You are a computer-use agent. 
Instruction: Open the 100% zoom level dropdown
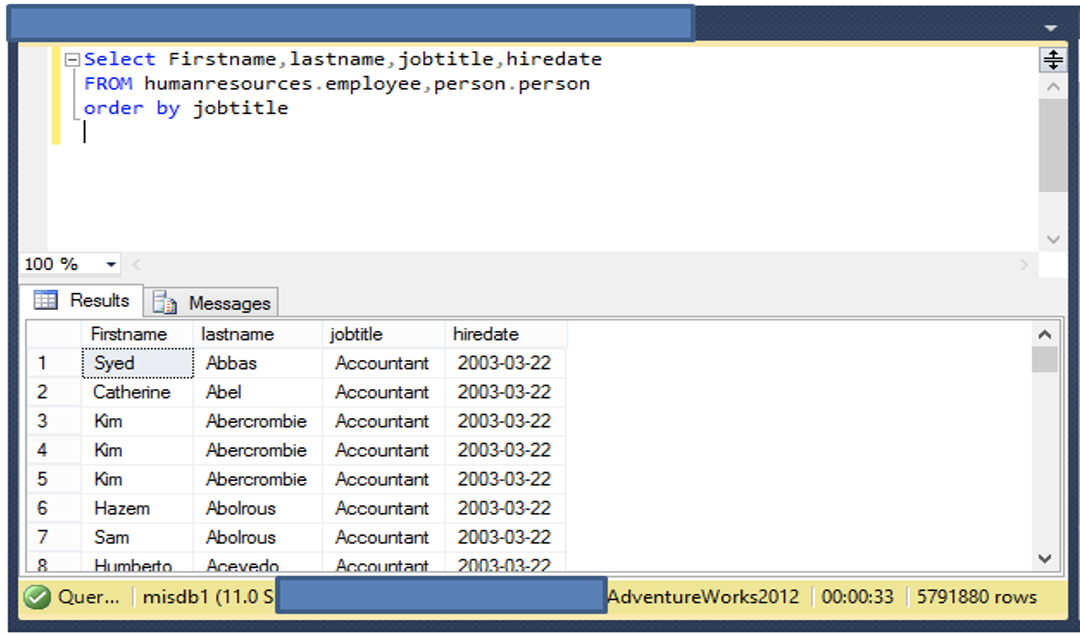(110, 263)
